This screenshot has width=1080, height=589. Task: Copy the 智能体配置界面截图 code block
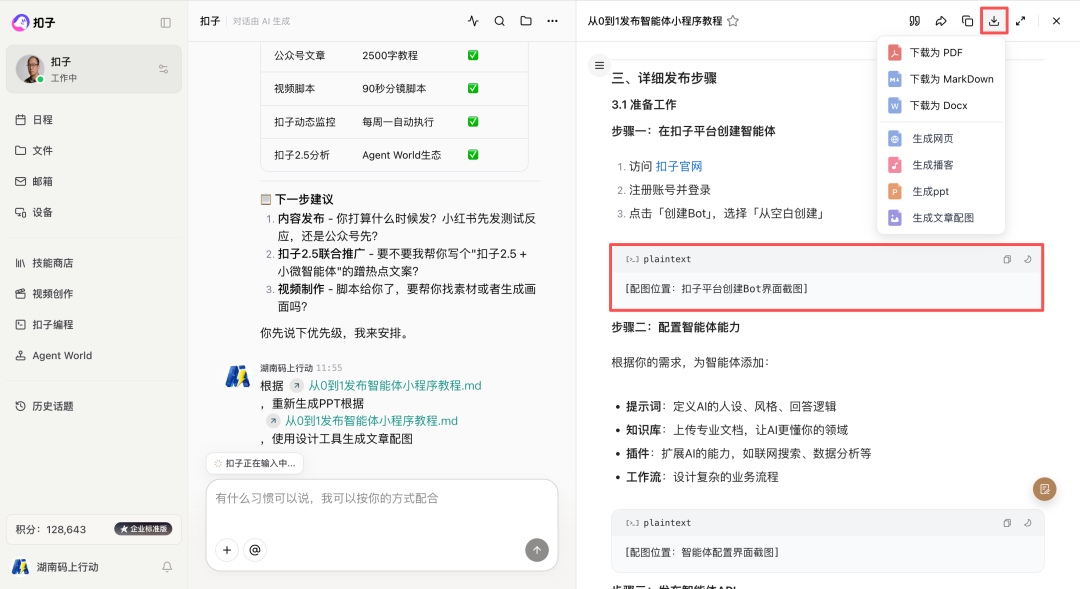pos(1007,523)
